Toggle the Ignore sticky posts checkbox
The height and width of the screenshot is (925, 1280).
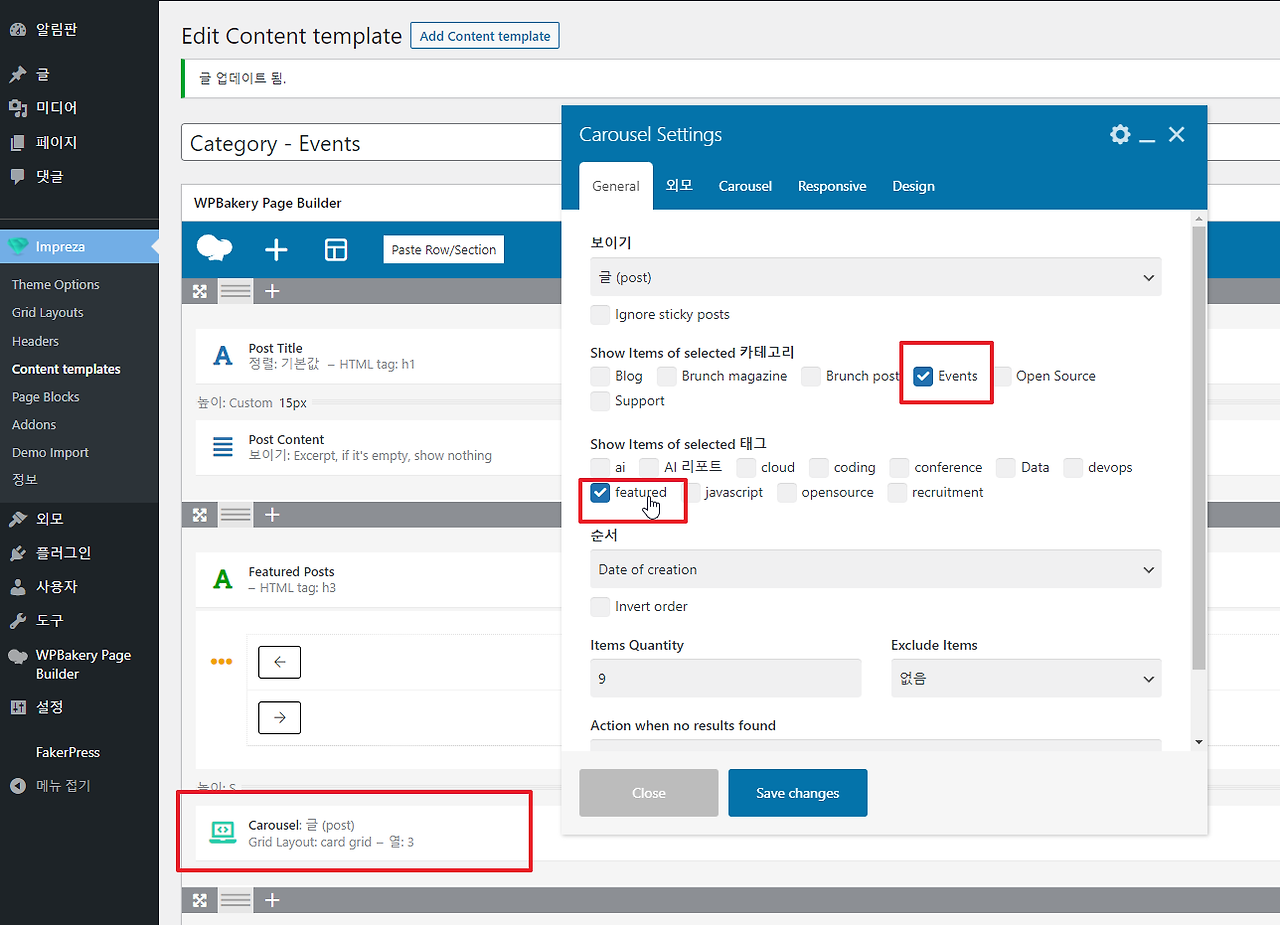pyautogui.click(x=600, y=314)
